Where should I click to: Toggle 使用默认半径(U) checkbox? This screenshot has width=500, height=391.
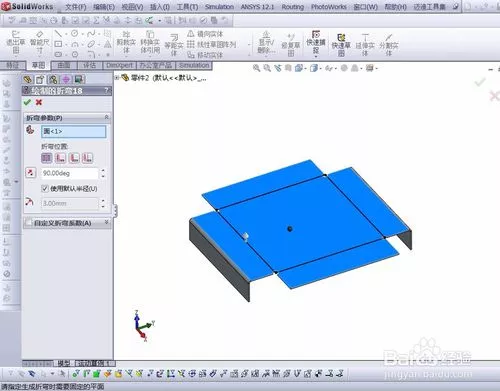click(x=45, y=189)
